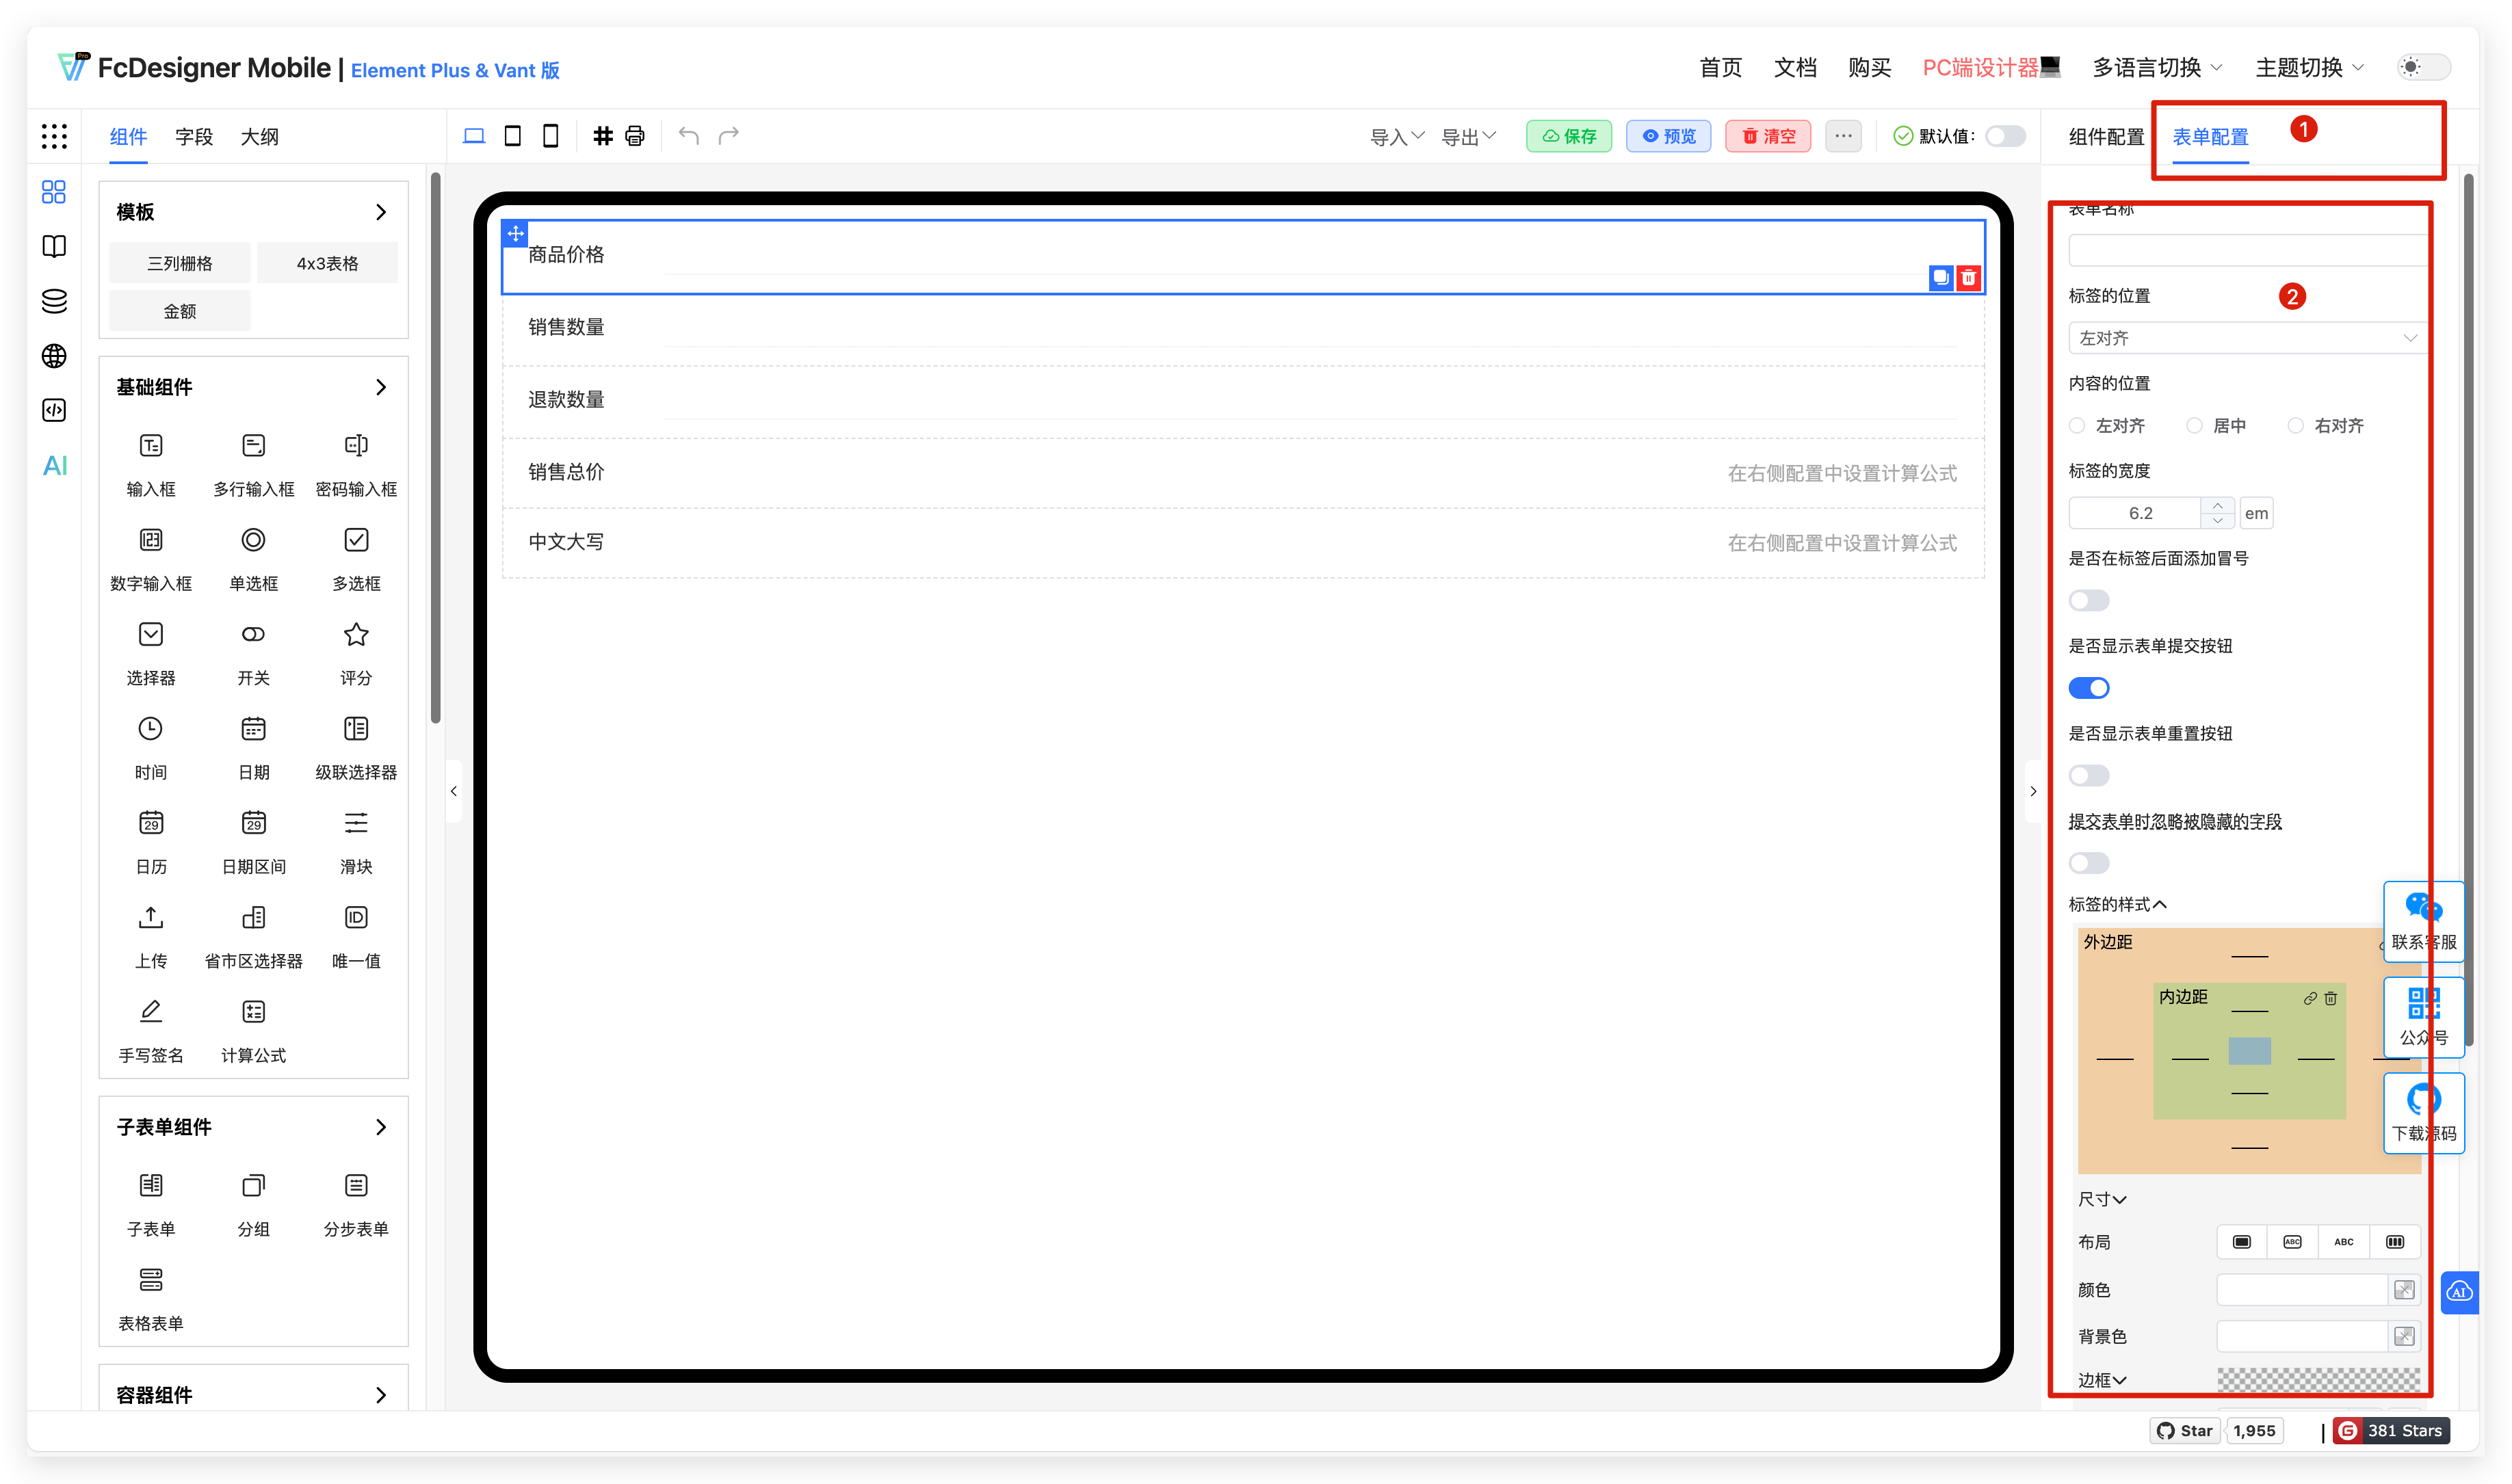Switch to mobile phone preview icon
Image resolution: width=2512 pixels, height=1484 pixels.
coord(550,135)
